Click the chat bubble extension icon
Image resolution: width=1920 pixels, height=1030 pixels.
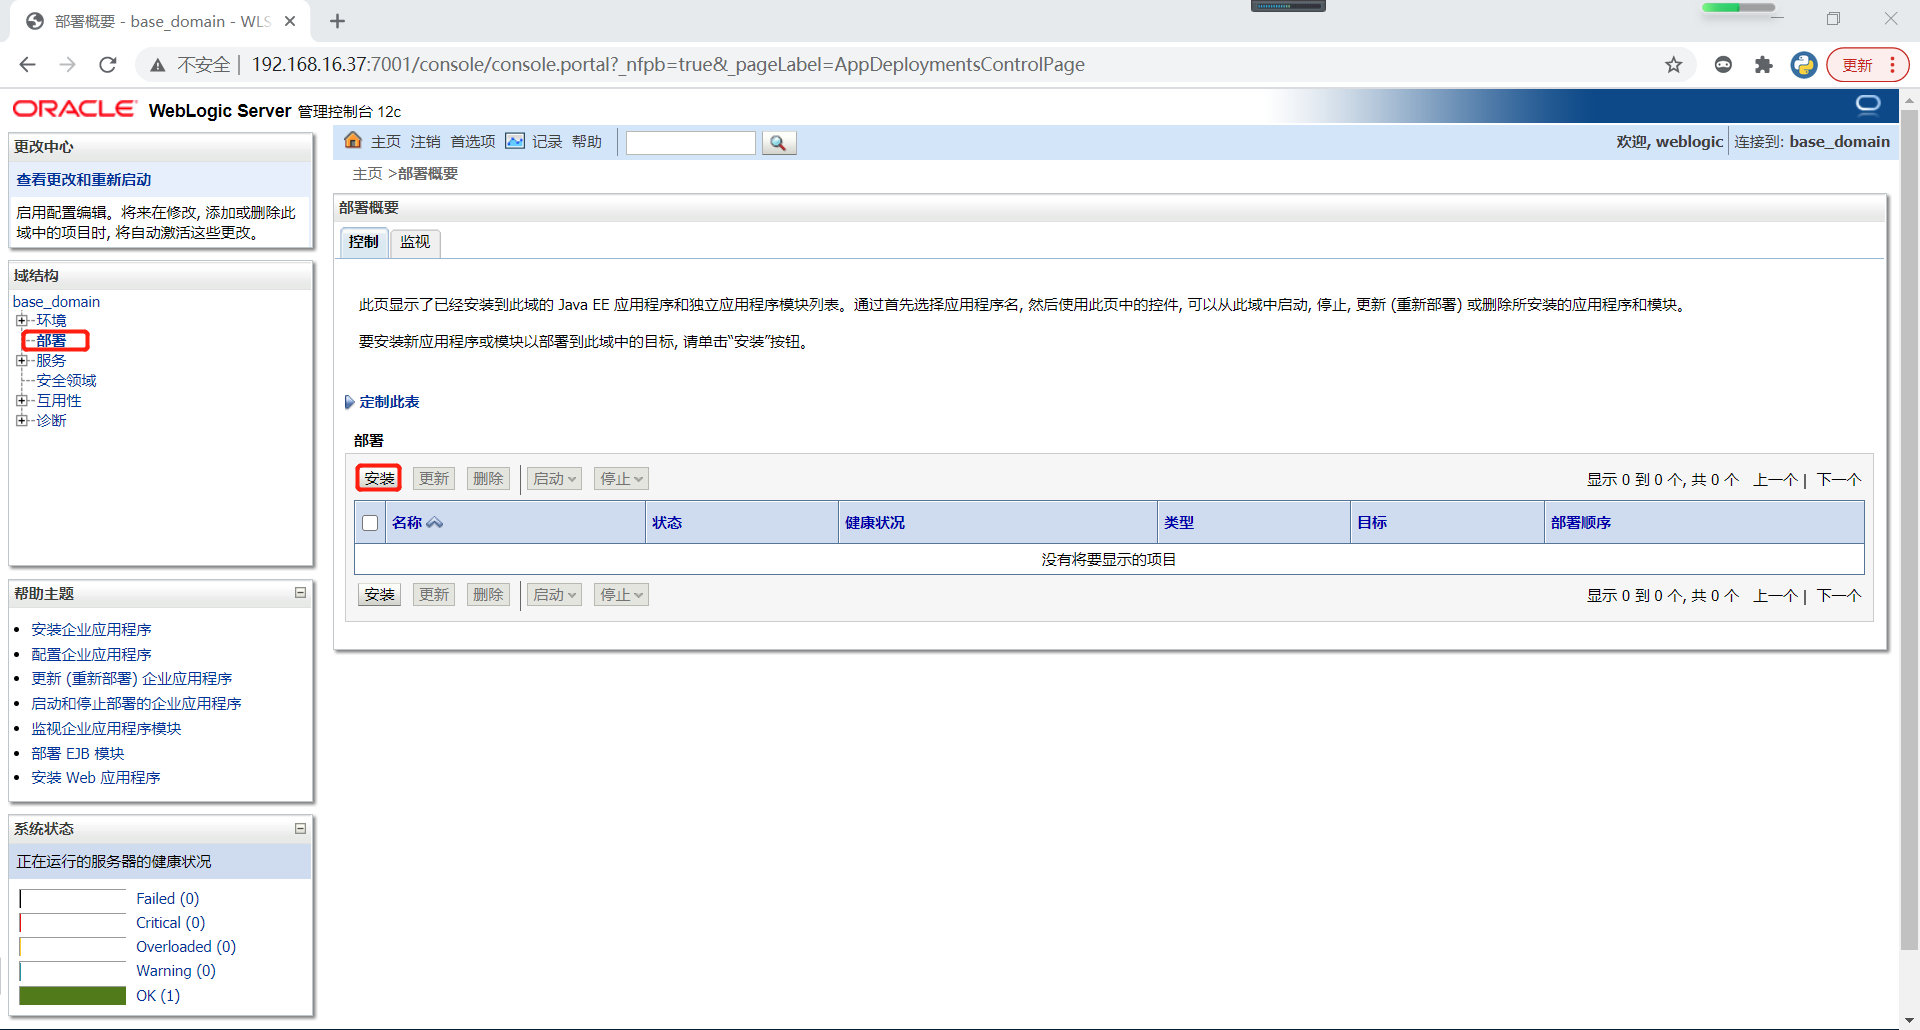click(1723, 65)
